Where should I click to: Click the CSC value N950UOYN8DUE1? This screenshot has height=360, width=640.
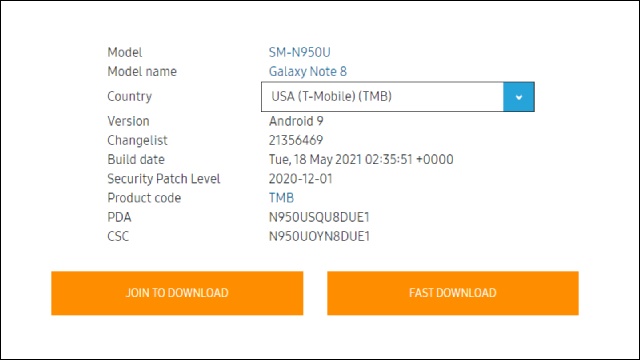coord(319,236)
